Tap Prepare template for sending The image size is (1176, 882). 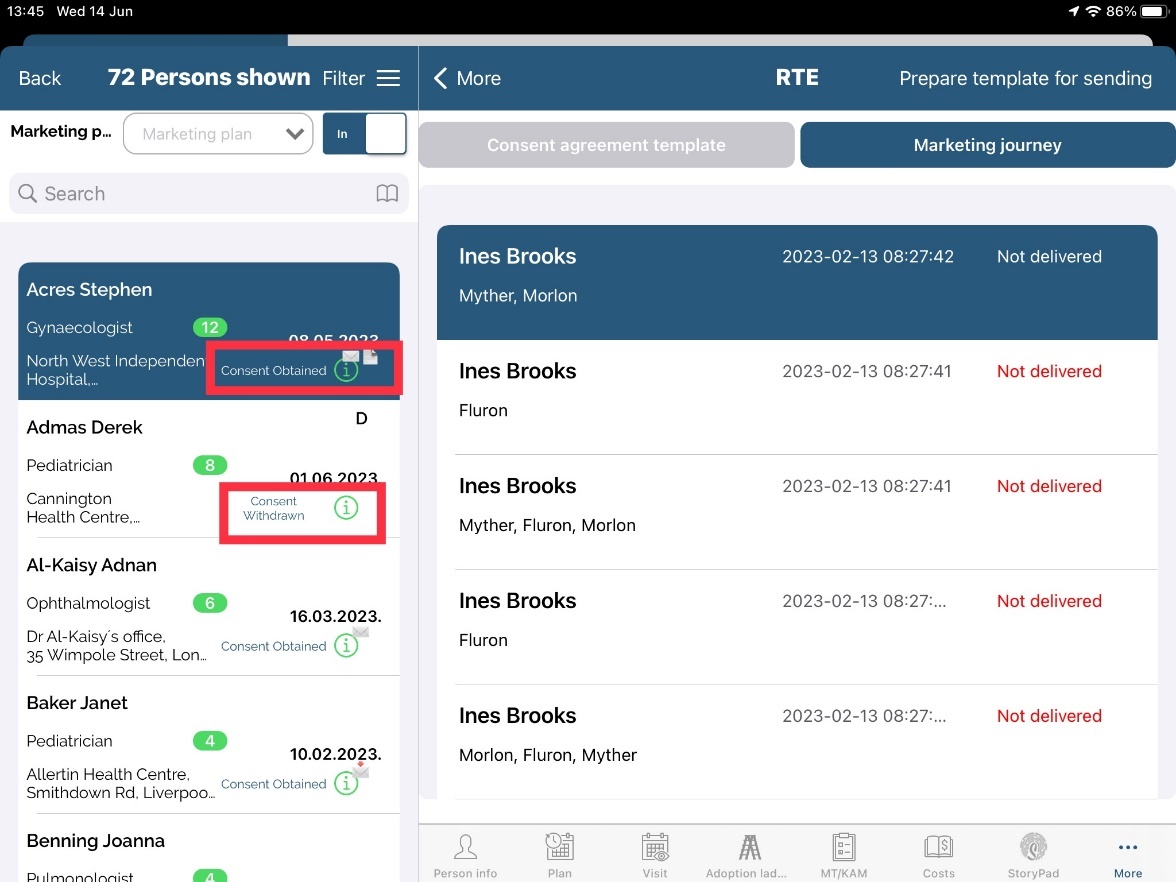1025,78
